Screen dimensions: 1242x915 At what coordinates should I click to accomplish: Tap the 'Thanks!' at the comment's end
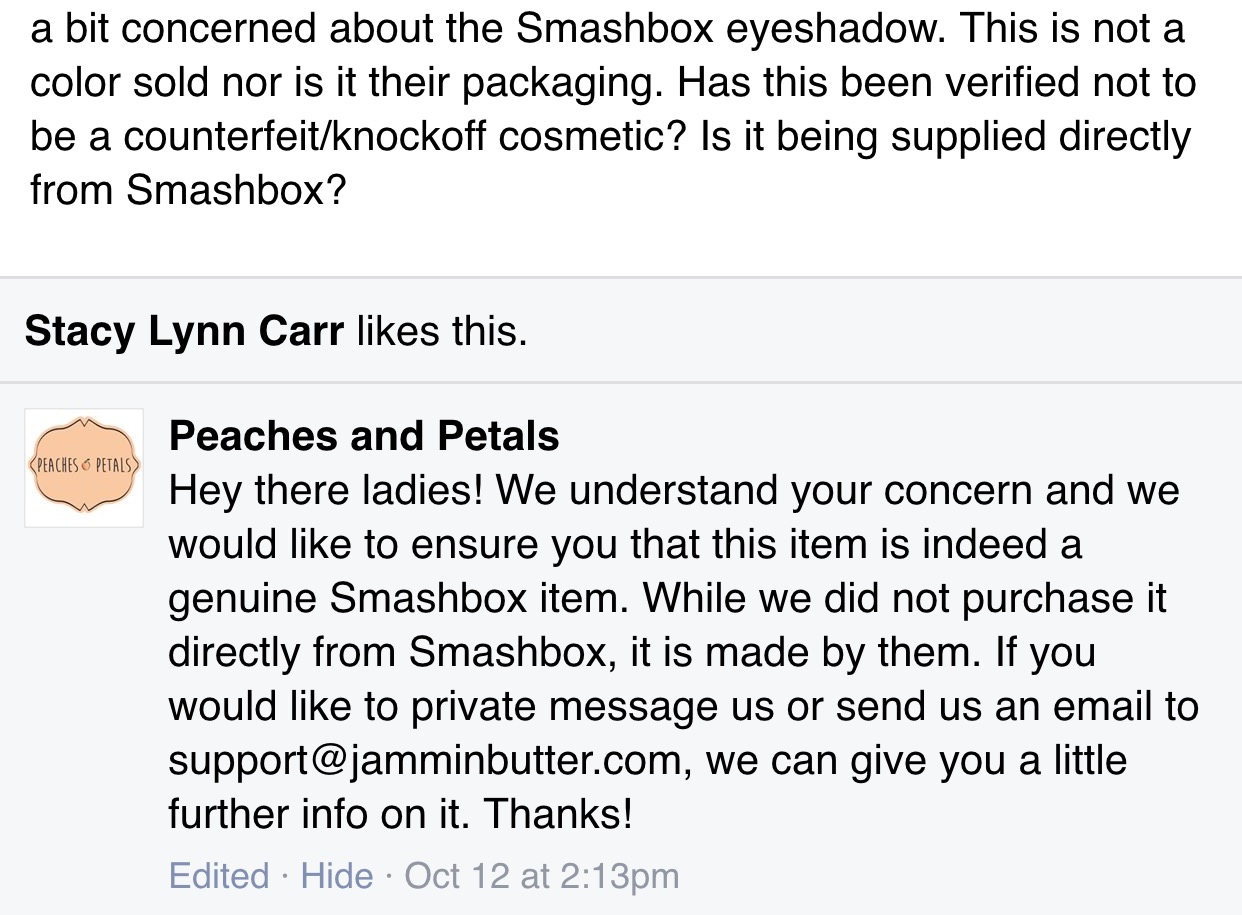tap(559, 815)
